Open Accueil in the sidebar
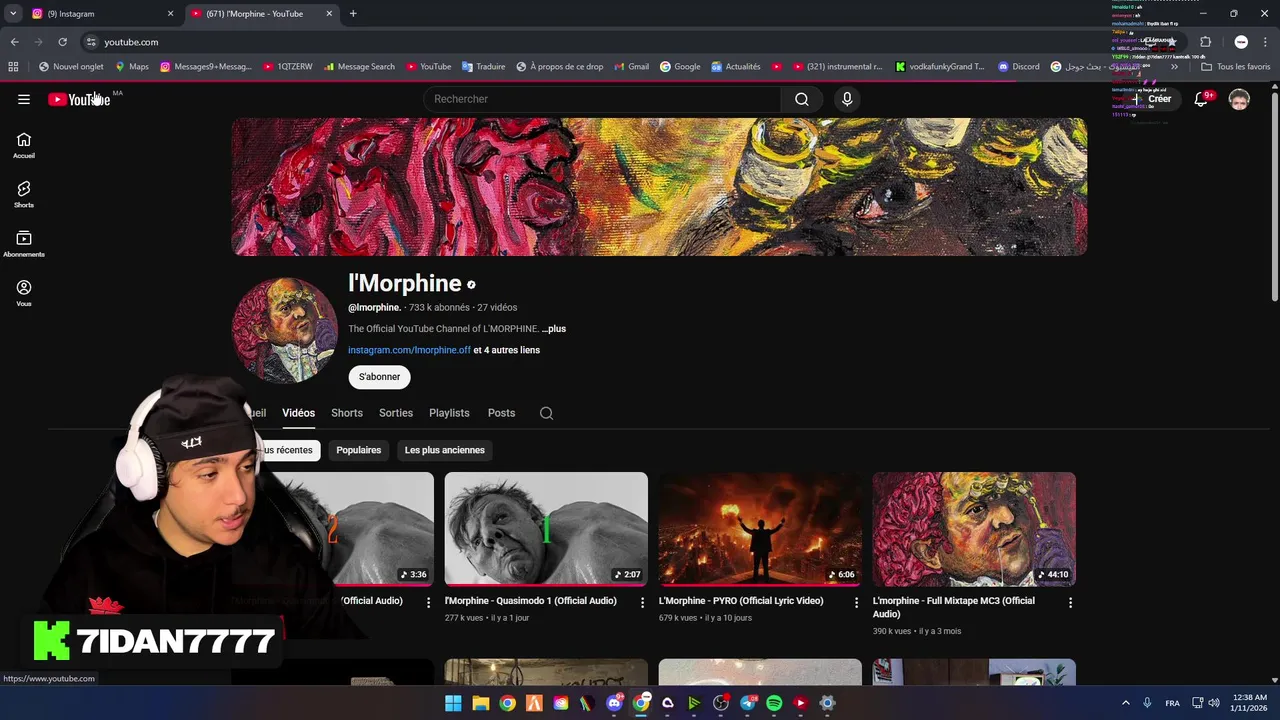 [24, 146]
